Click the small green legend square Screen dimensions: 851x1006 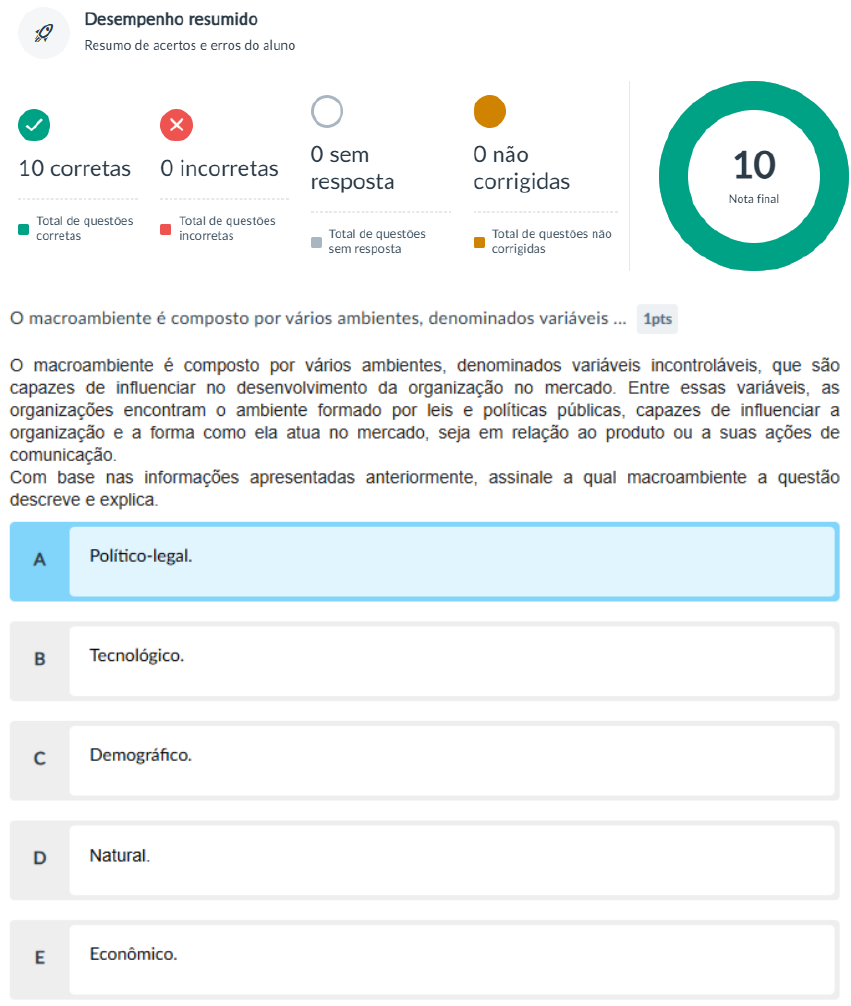click(24, 229)
